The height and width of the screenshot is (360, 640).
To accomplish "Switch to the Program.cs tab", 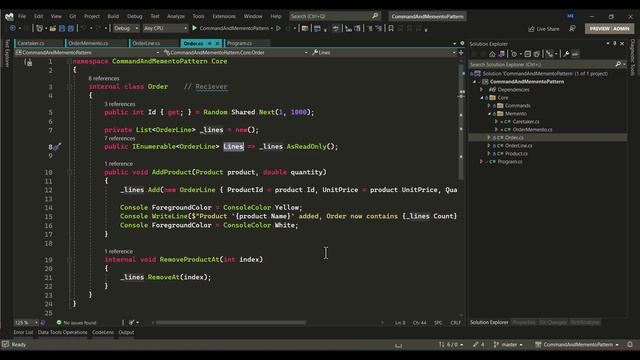I will (247, 43).
